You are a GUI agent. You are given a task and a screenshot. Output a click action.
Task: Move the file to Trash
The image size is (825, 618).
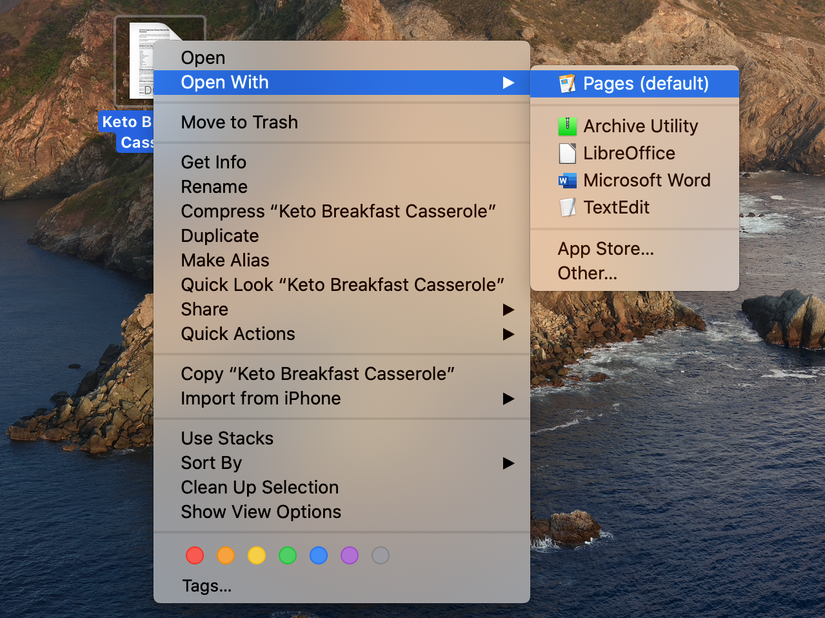[238, 122]
